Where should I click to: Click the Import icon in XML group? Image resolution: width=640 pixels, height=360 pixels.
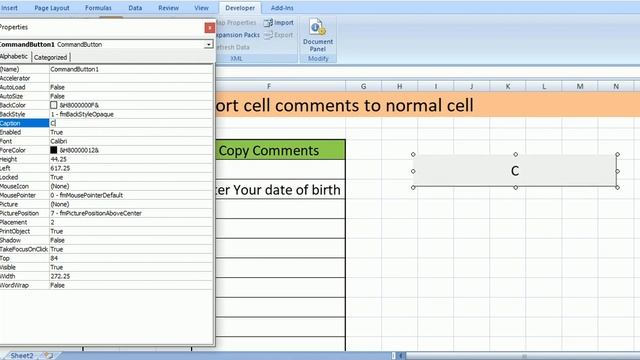click(279, 23)
